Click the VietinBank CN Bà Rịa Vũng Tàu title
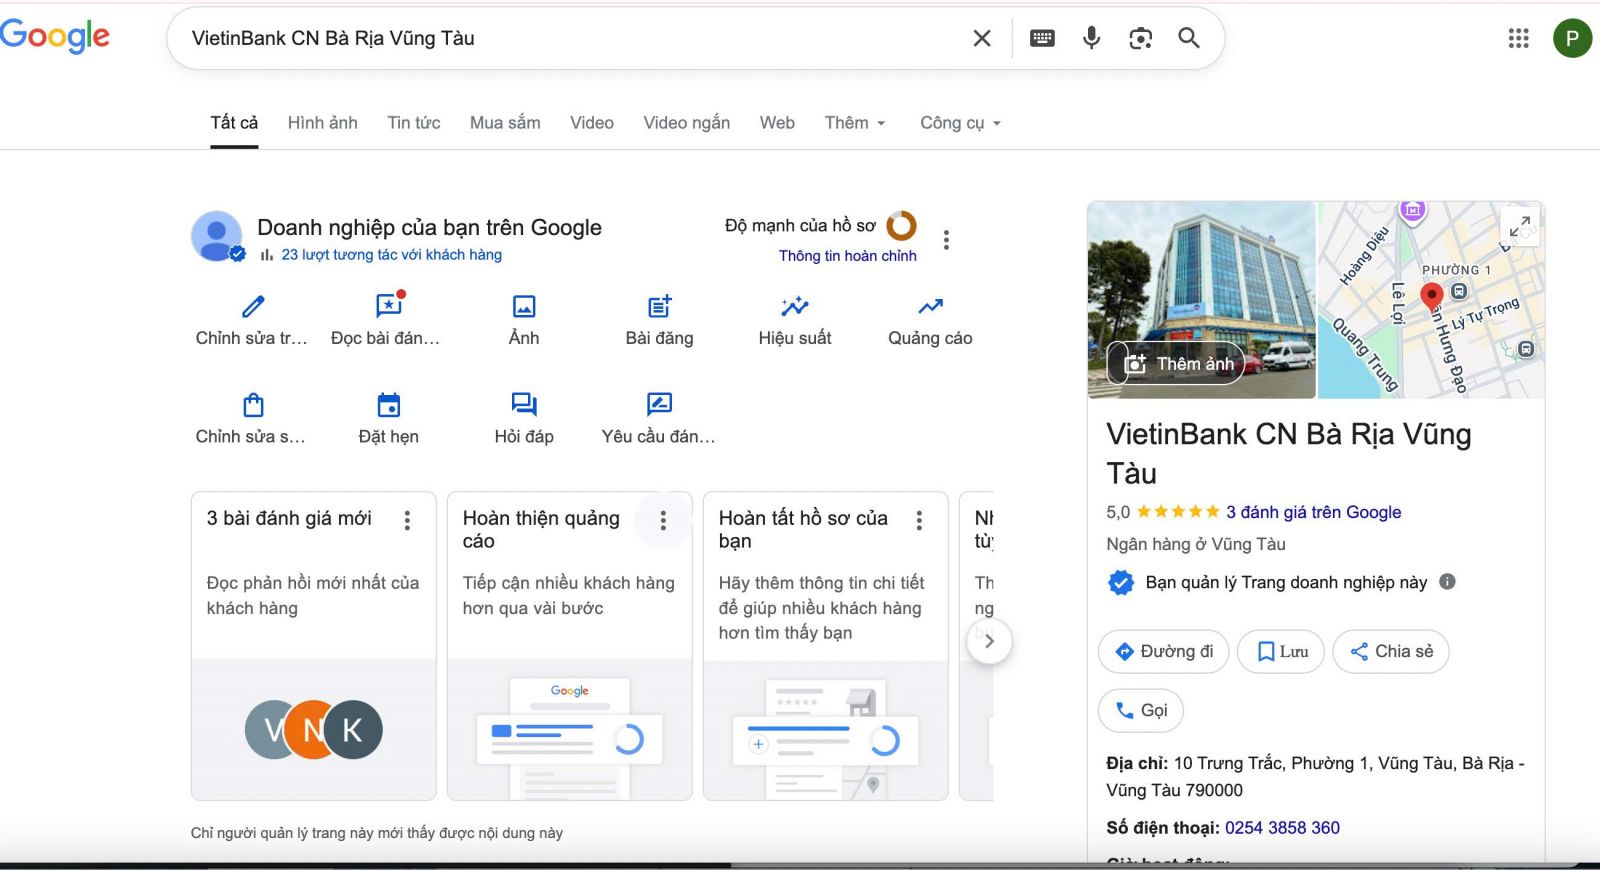Screen dimensions: 1600x870 (1289, 453)
